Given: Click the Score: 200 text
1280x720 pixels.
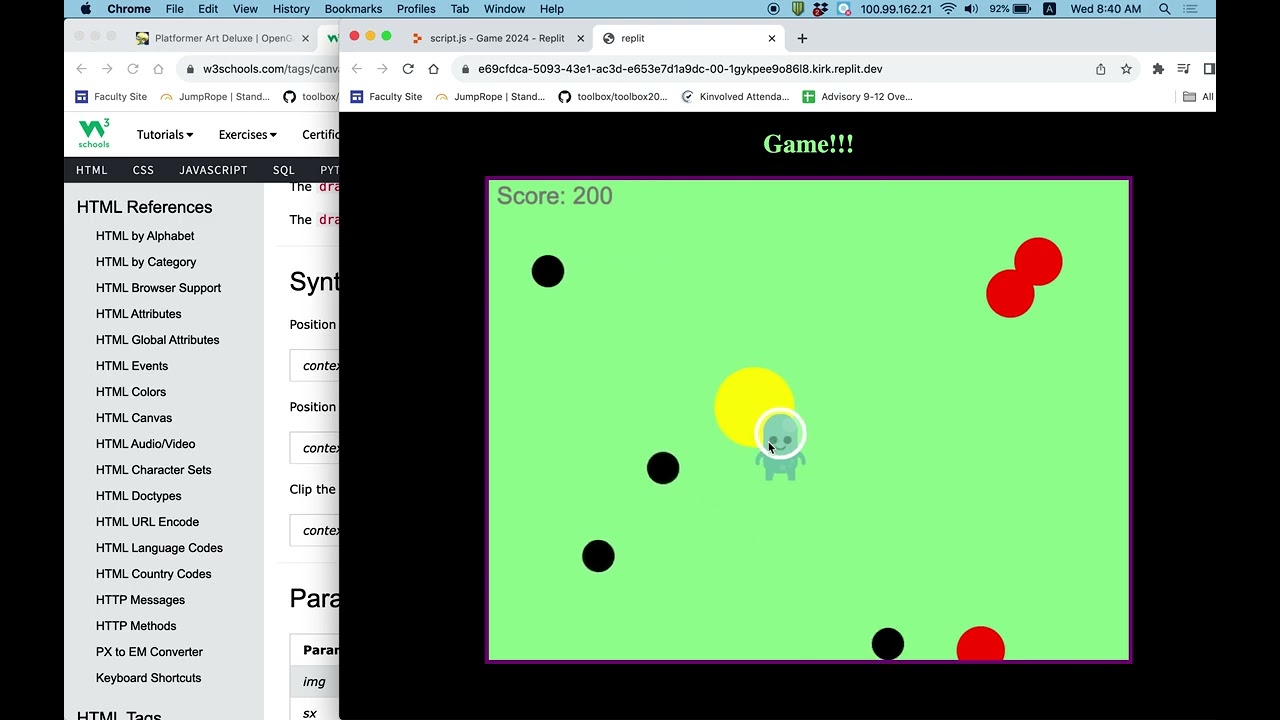Looking at the screenshot, I should click(554, 196).
